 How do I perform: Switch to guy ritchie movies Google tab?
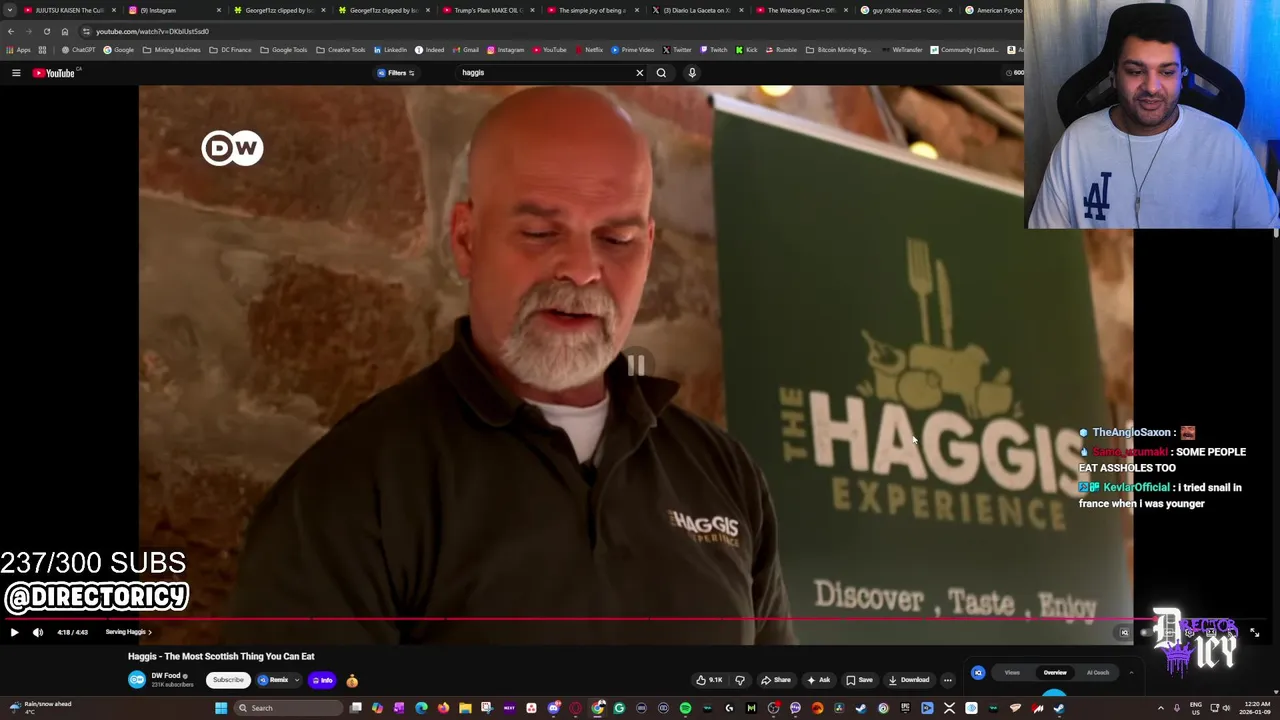pos(904,10)
